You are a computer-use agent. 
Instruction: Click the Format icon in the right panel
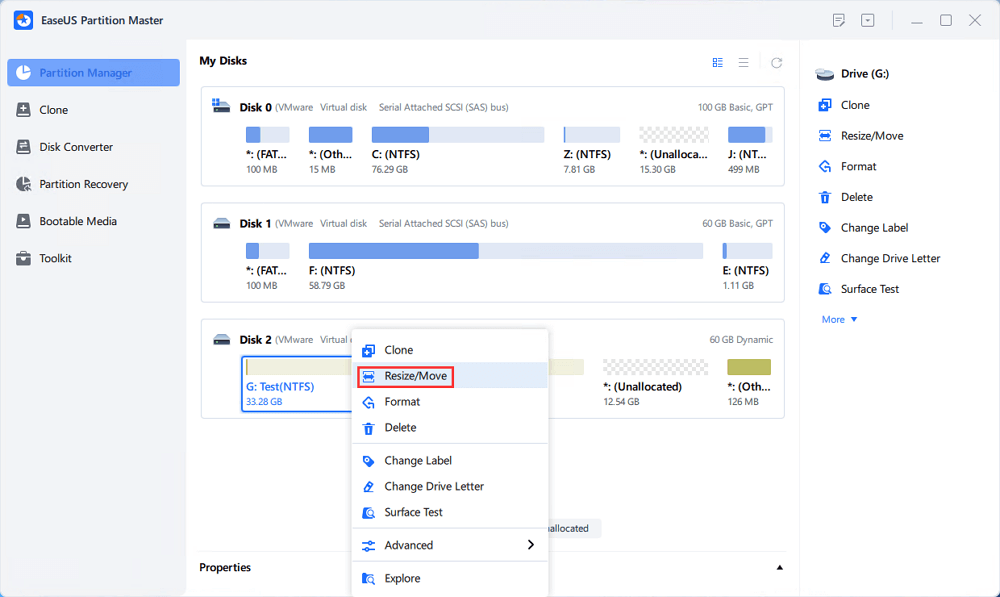pyautogui.click(x=825, y=166)
